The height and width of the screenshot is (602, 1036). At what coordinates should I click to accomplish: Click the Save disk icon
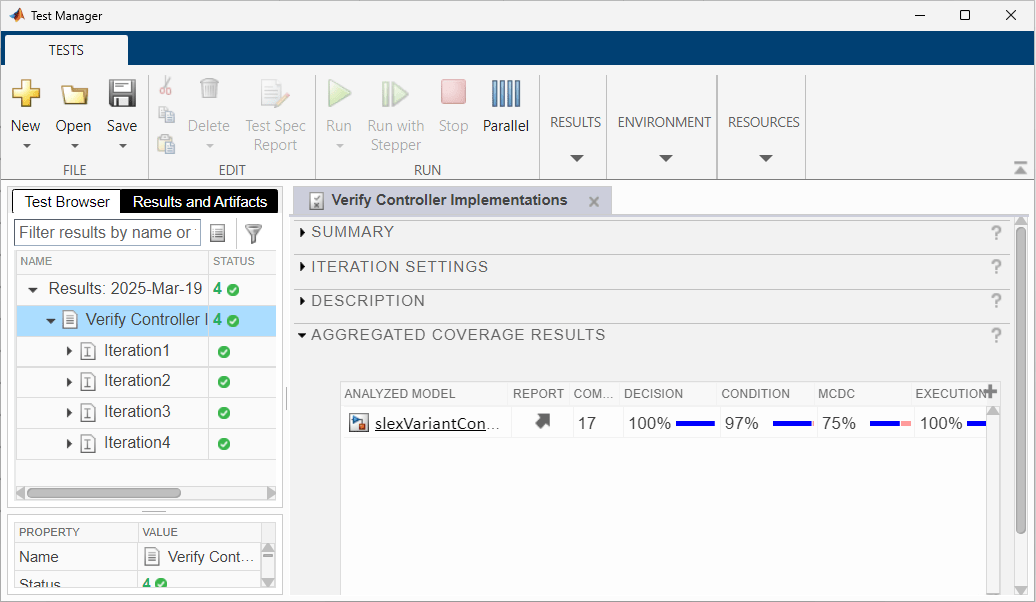click(122, 94)
